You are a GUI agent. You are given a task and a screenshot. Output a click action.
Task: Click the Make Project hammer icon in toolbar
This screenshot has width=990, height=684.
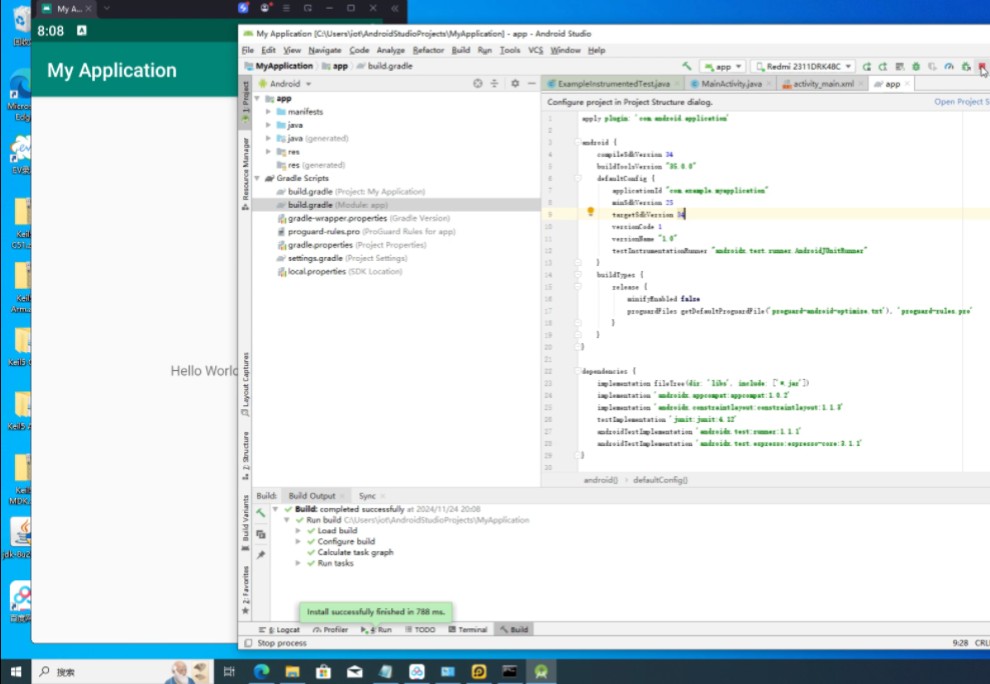point(687,66)
